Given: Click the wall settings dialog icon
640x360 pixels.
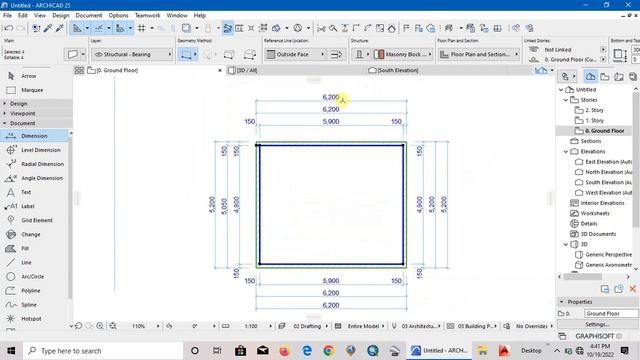Looking at the screenshot, I should [73, 54].
